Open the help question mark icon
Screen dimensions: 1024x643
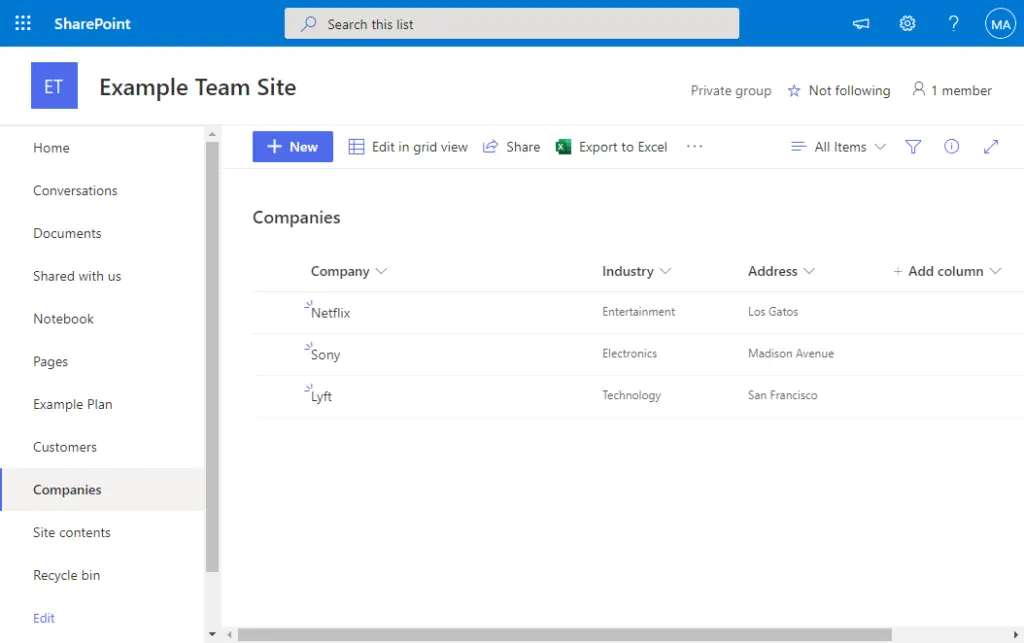[953, 24]
